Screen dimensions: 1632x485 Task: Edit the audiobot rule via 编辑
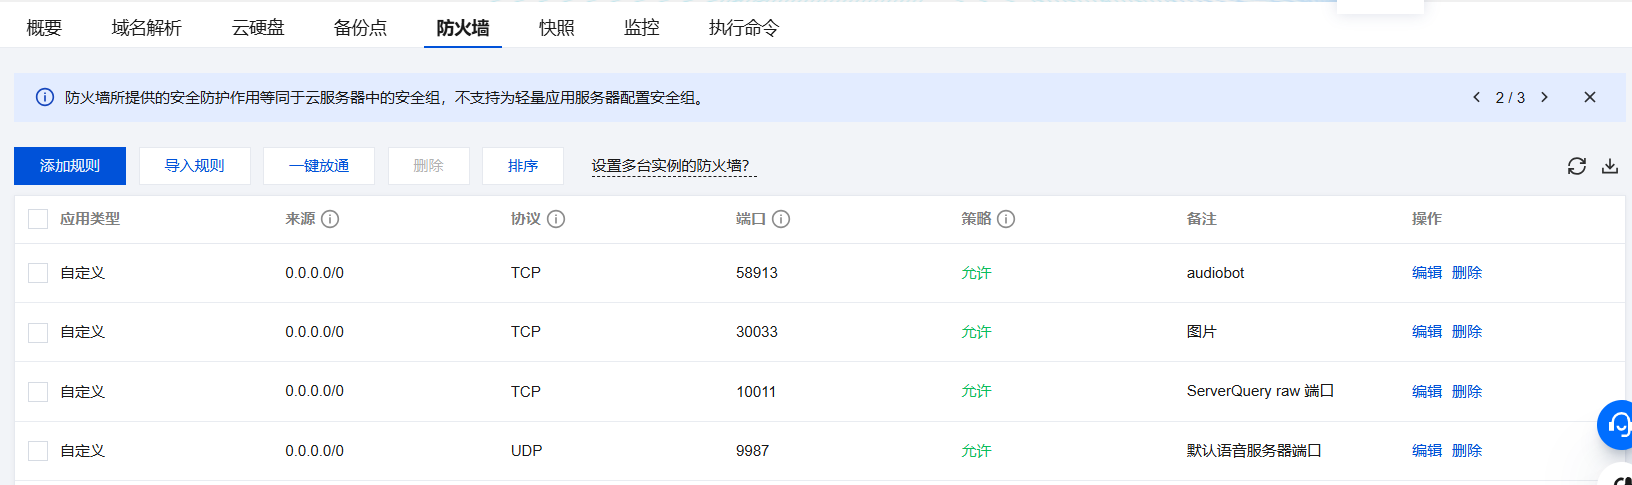[1426, 273]
